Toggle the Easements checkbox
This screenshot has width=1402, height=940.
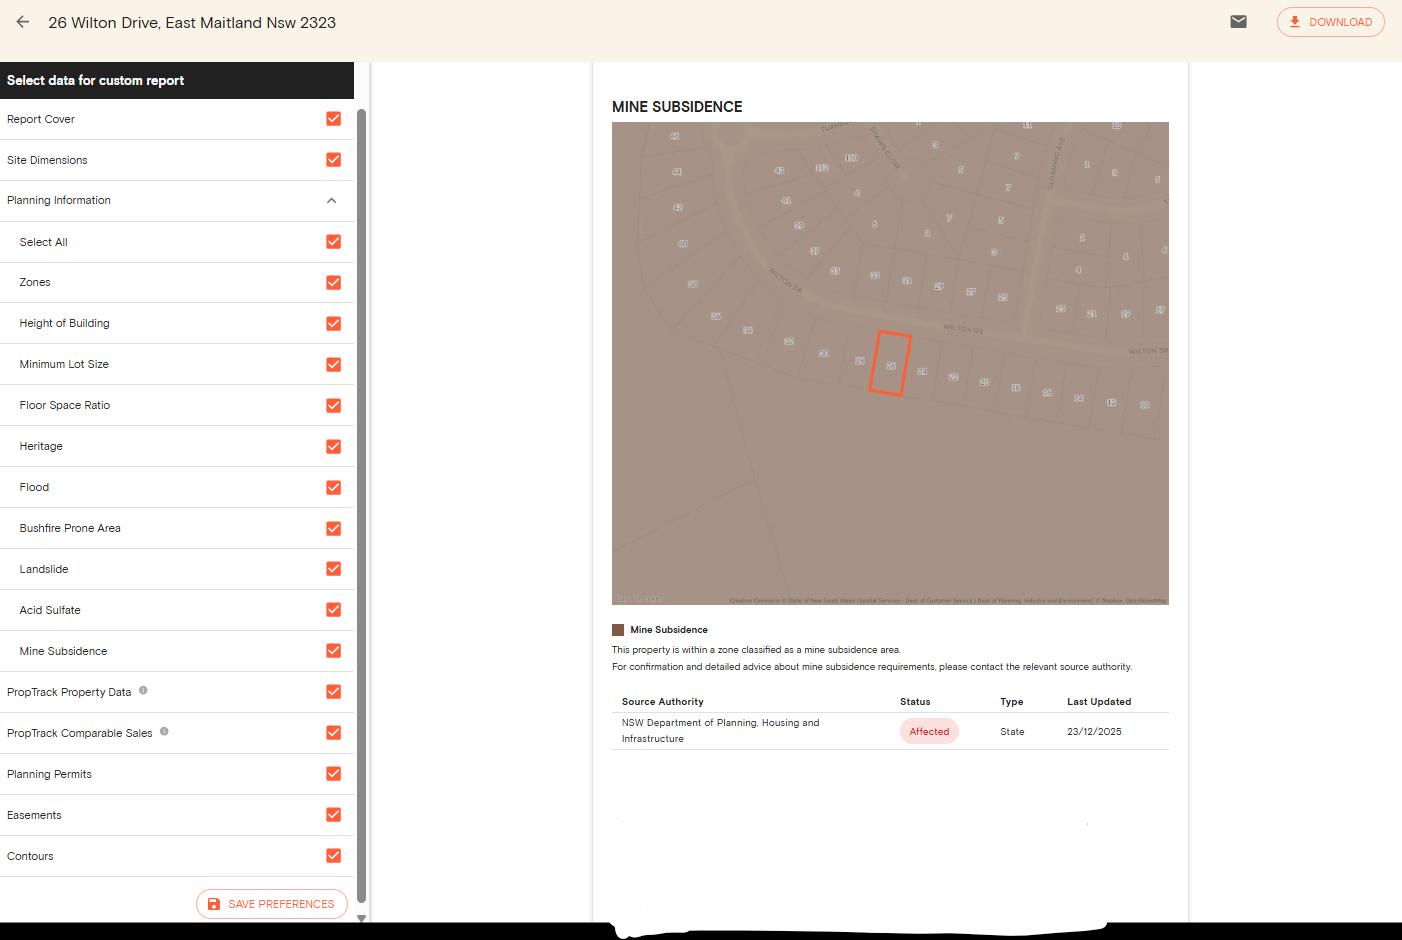[x=334, y=815]
